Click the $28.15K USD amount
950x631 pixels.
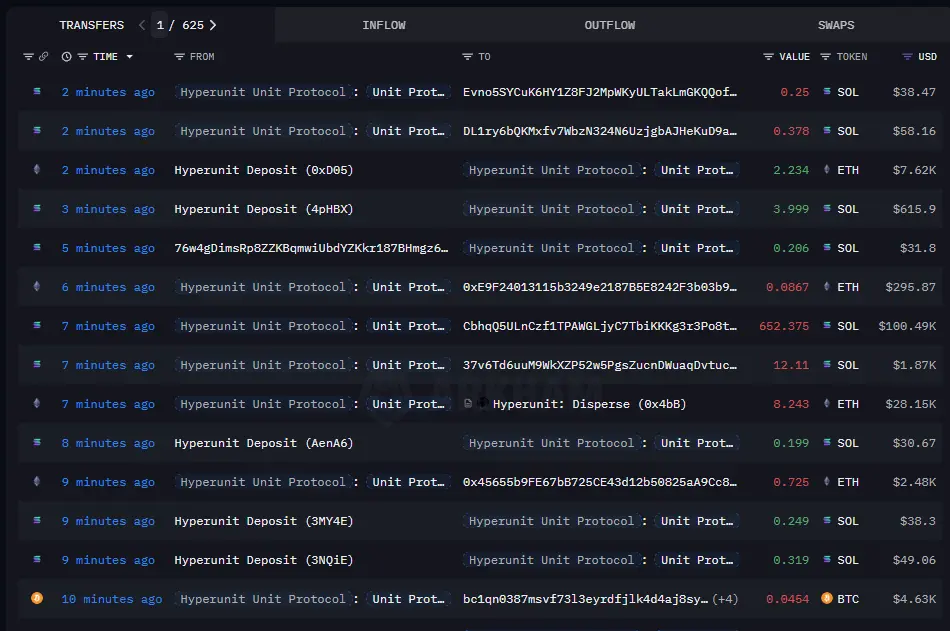pos(911,404)
